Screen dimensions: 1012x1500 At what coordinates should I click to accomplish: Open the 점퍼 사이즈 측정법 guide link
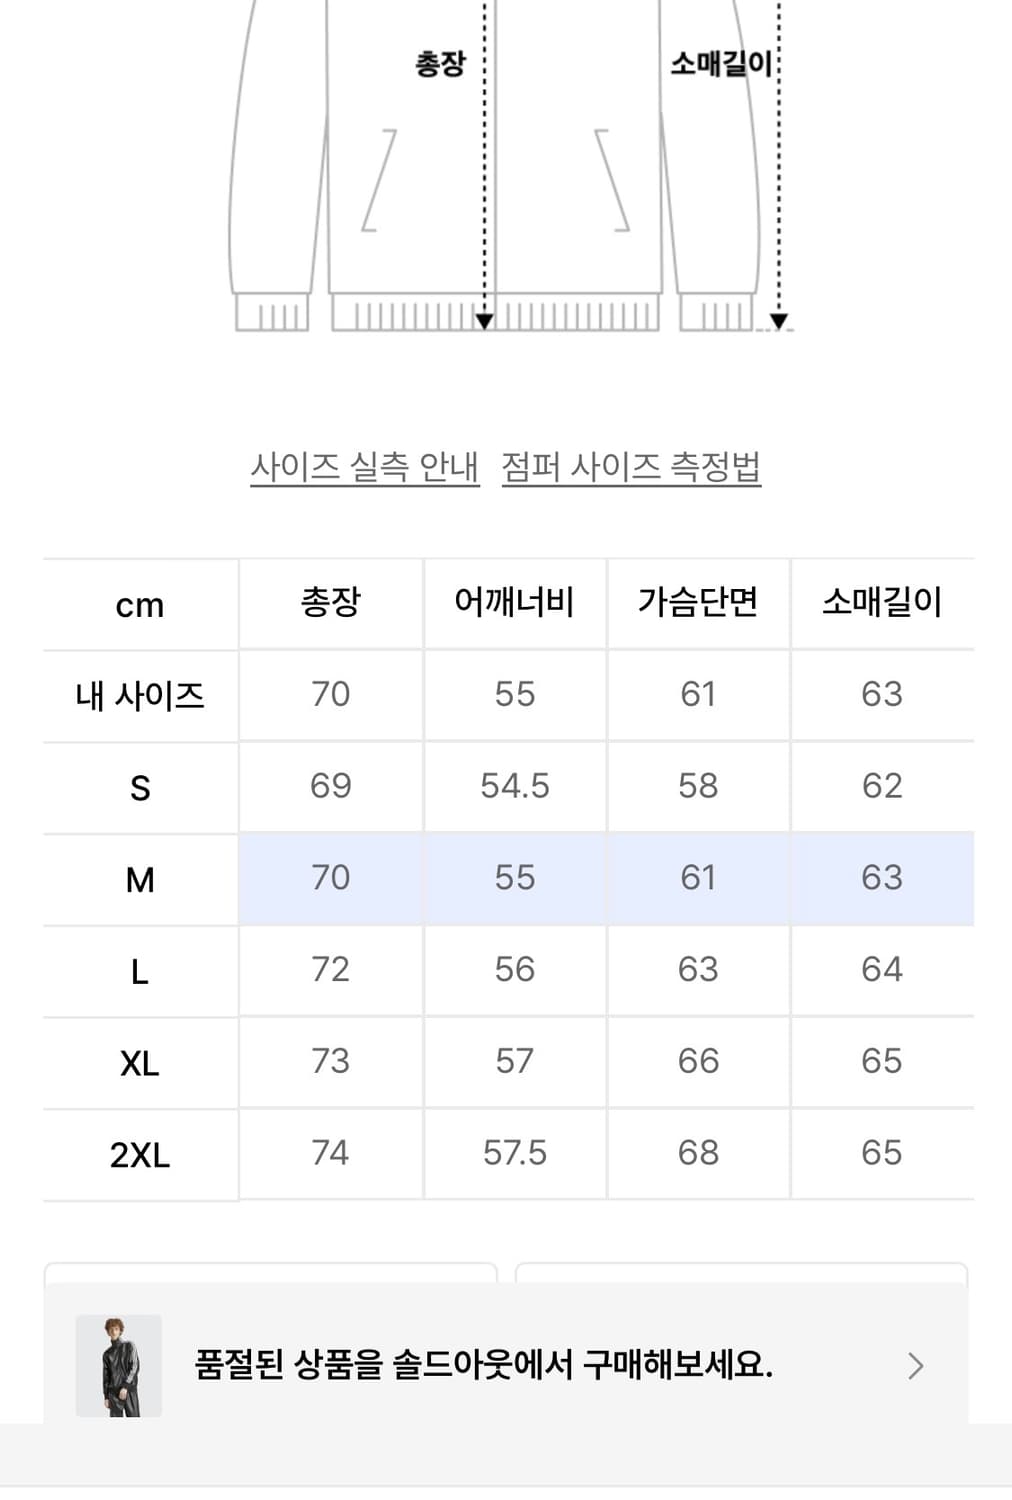[632, 466]
